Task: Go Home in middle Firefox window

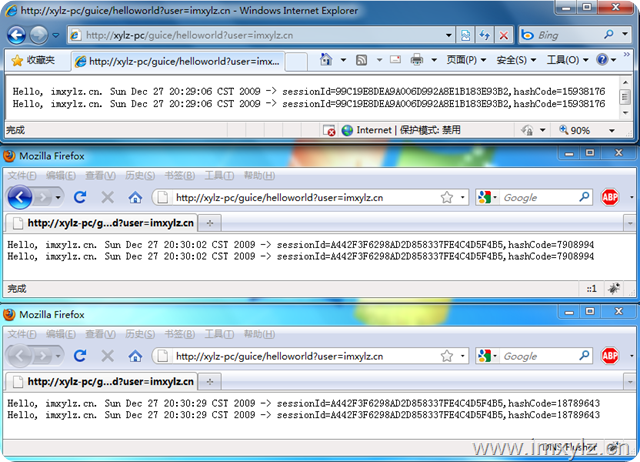Action: (135, 198)
